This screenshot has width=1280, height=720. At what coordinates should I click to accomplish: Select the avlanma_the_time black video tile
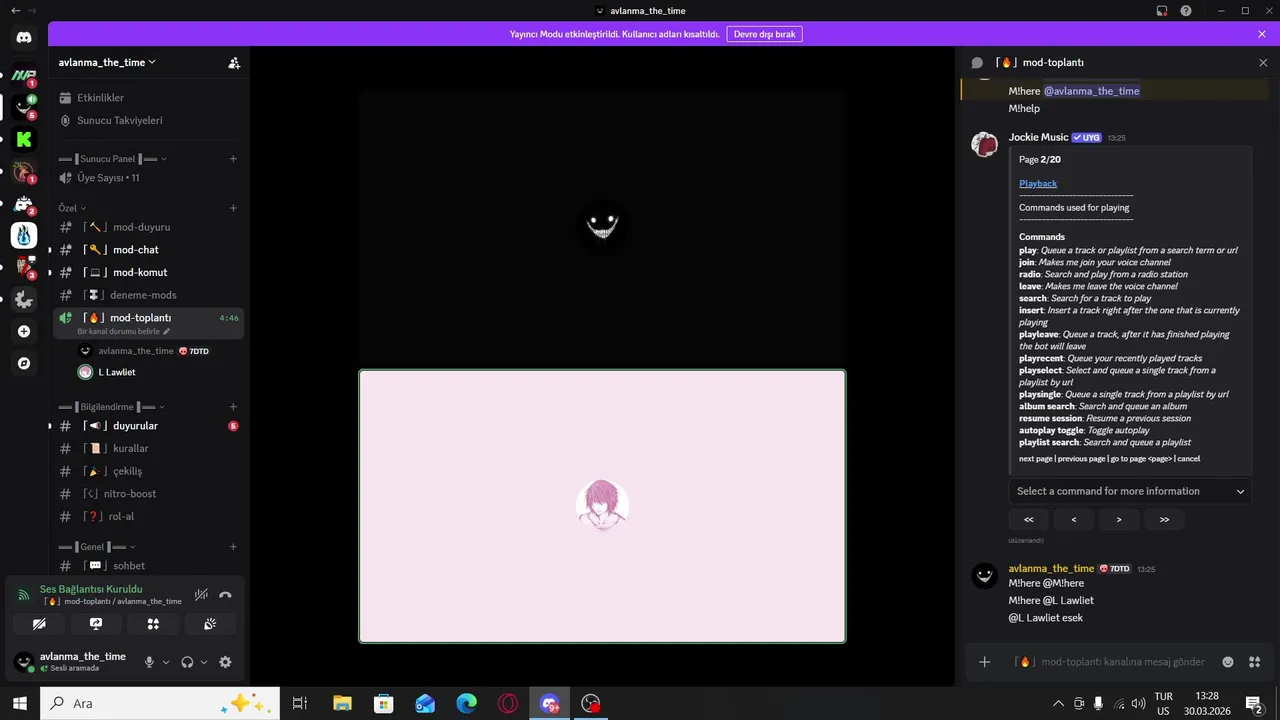(602, 226)
